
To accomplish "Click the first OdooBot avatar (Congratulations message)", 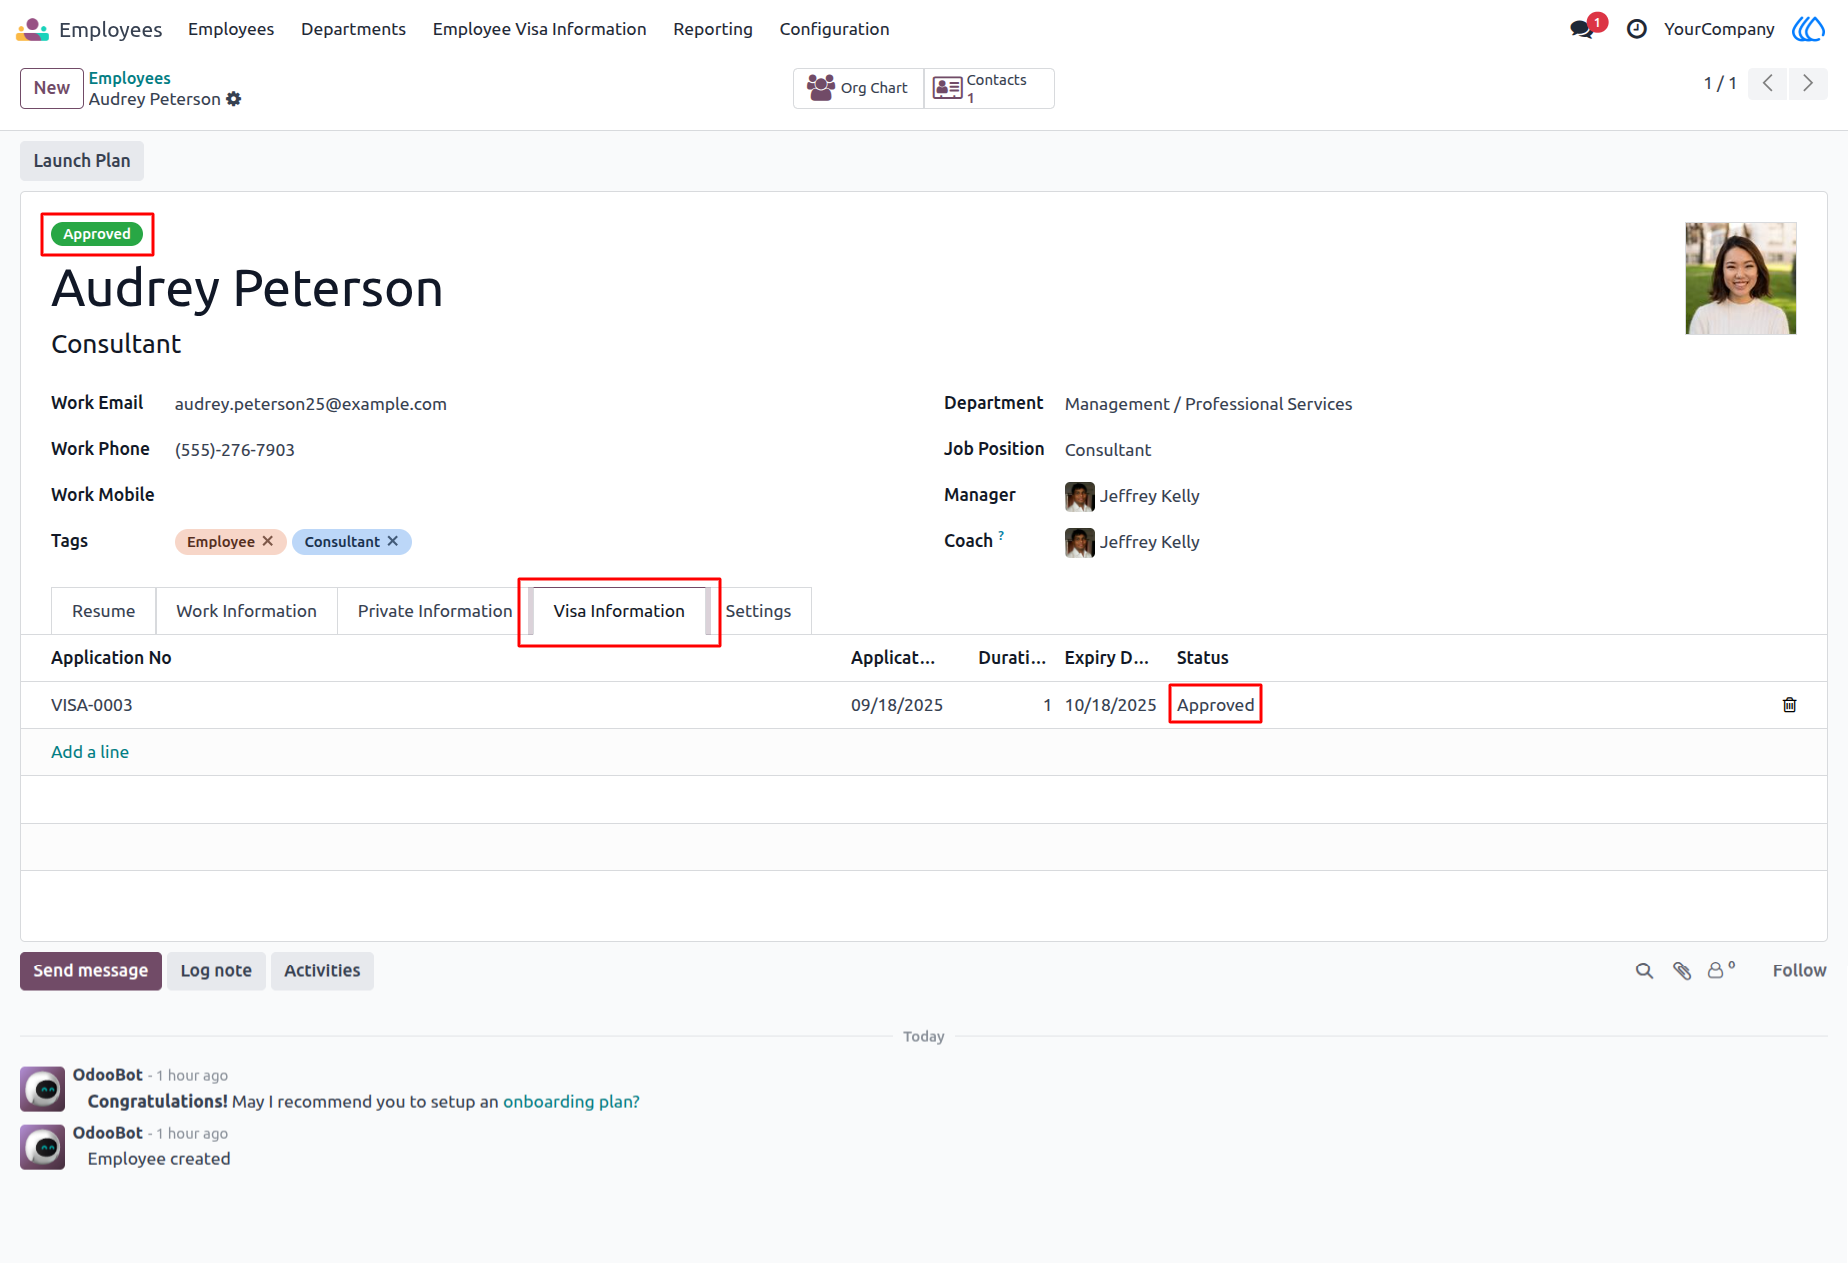I will click(43, 1089).
